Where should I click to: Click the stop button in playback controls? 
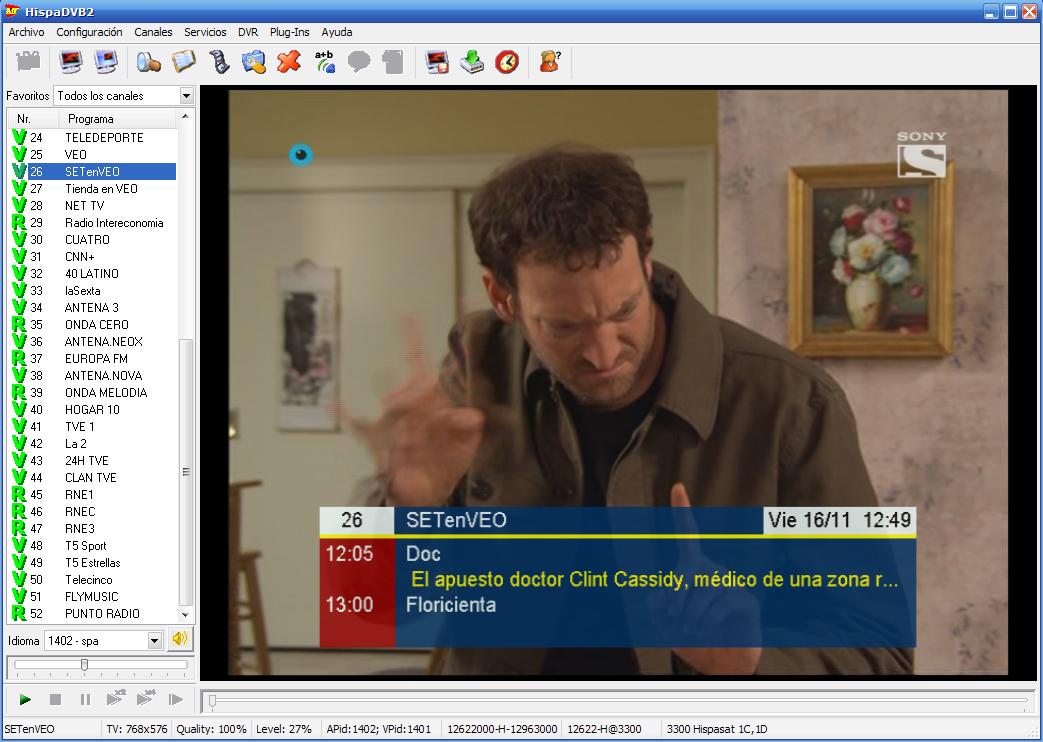[55, 699]
